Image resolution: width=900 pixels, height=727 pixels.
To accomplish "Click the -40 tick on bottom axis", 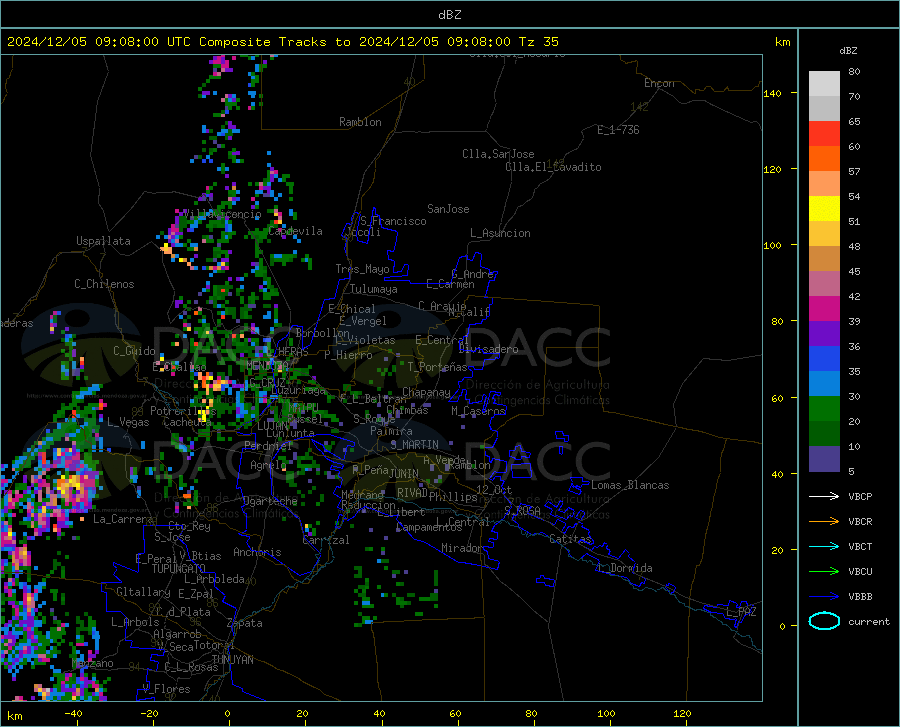I will 73,713.
